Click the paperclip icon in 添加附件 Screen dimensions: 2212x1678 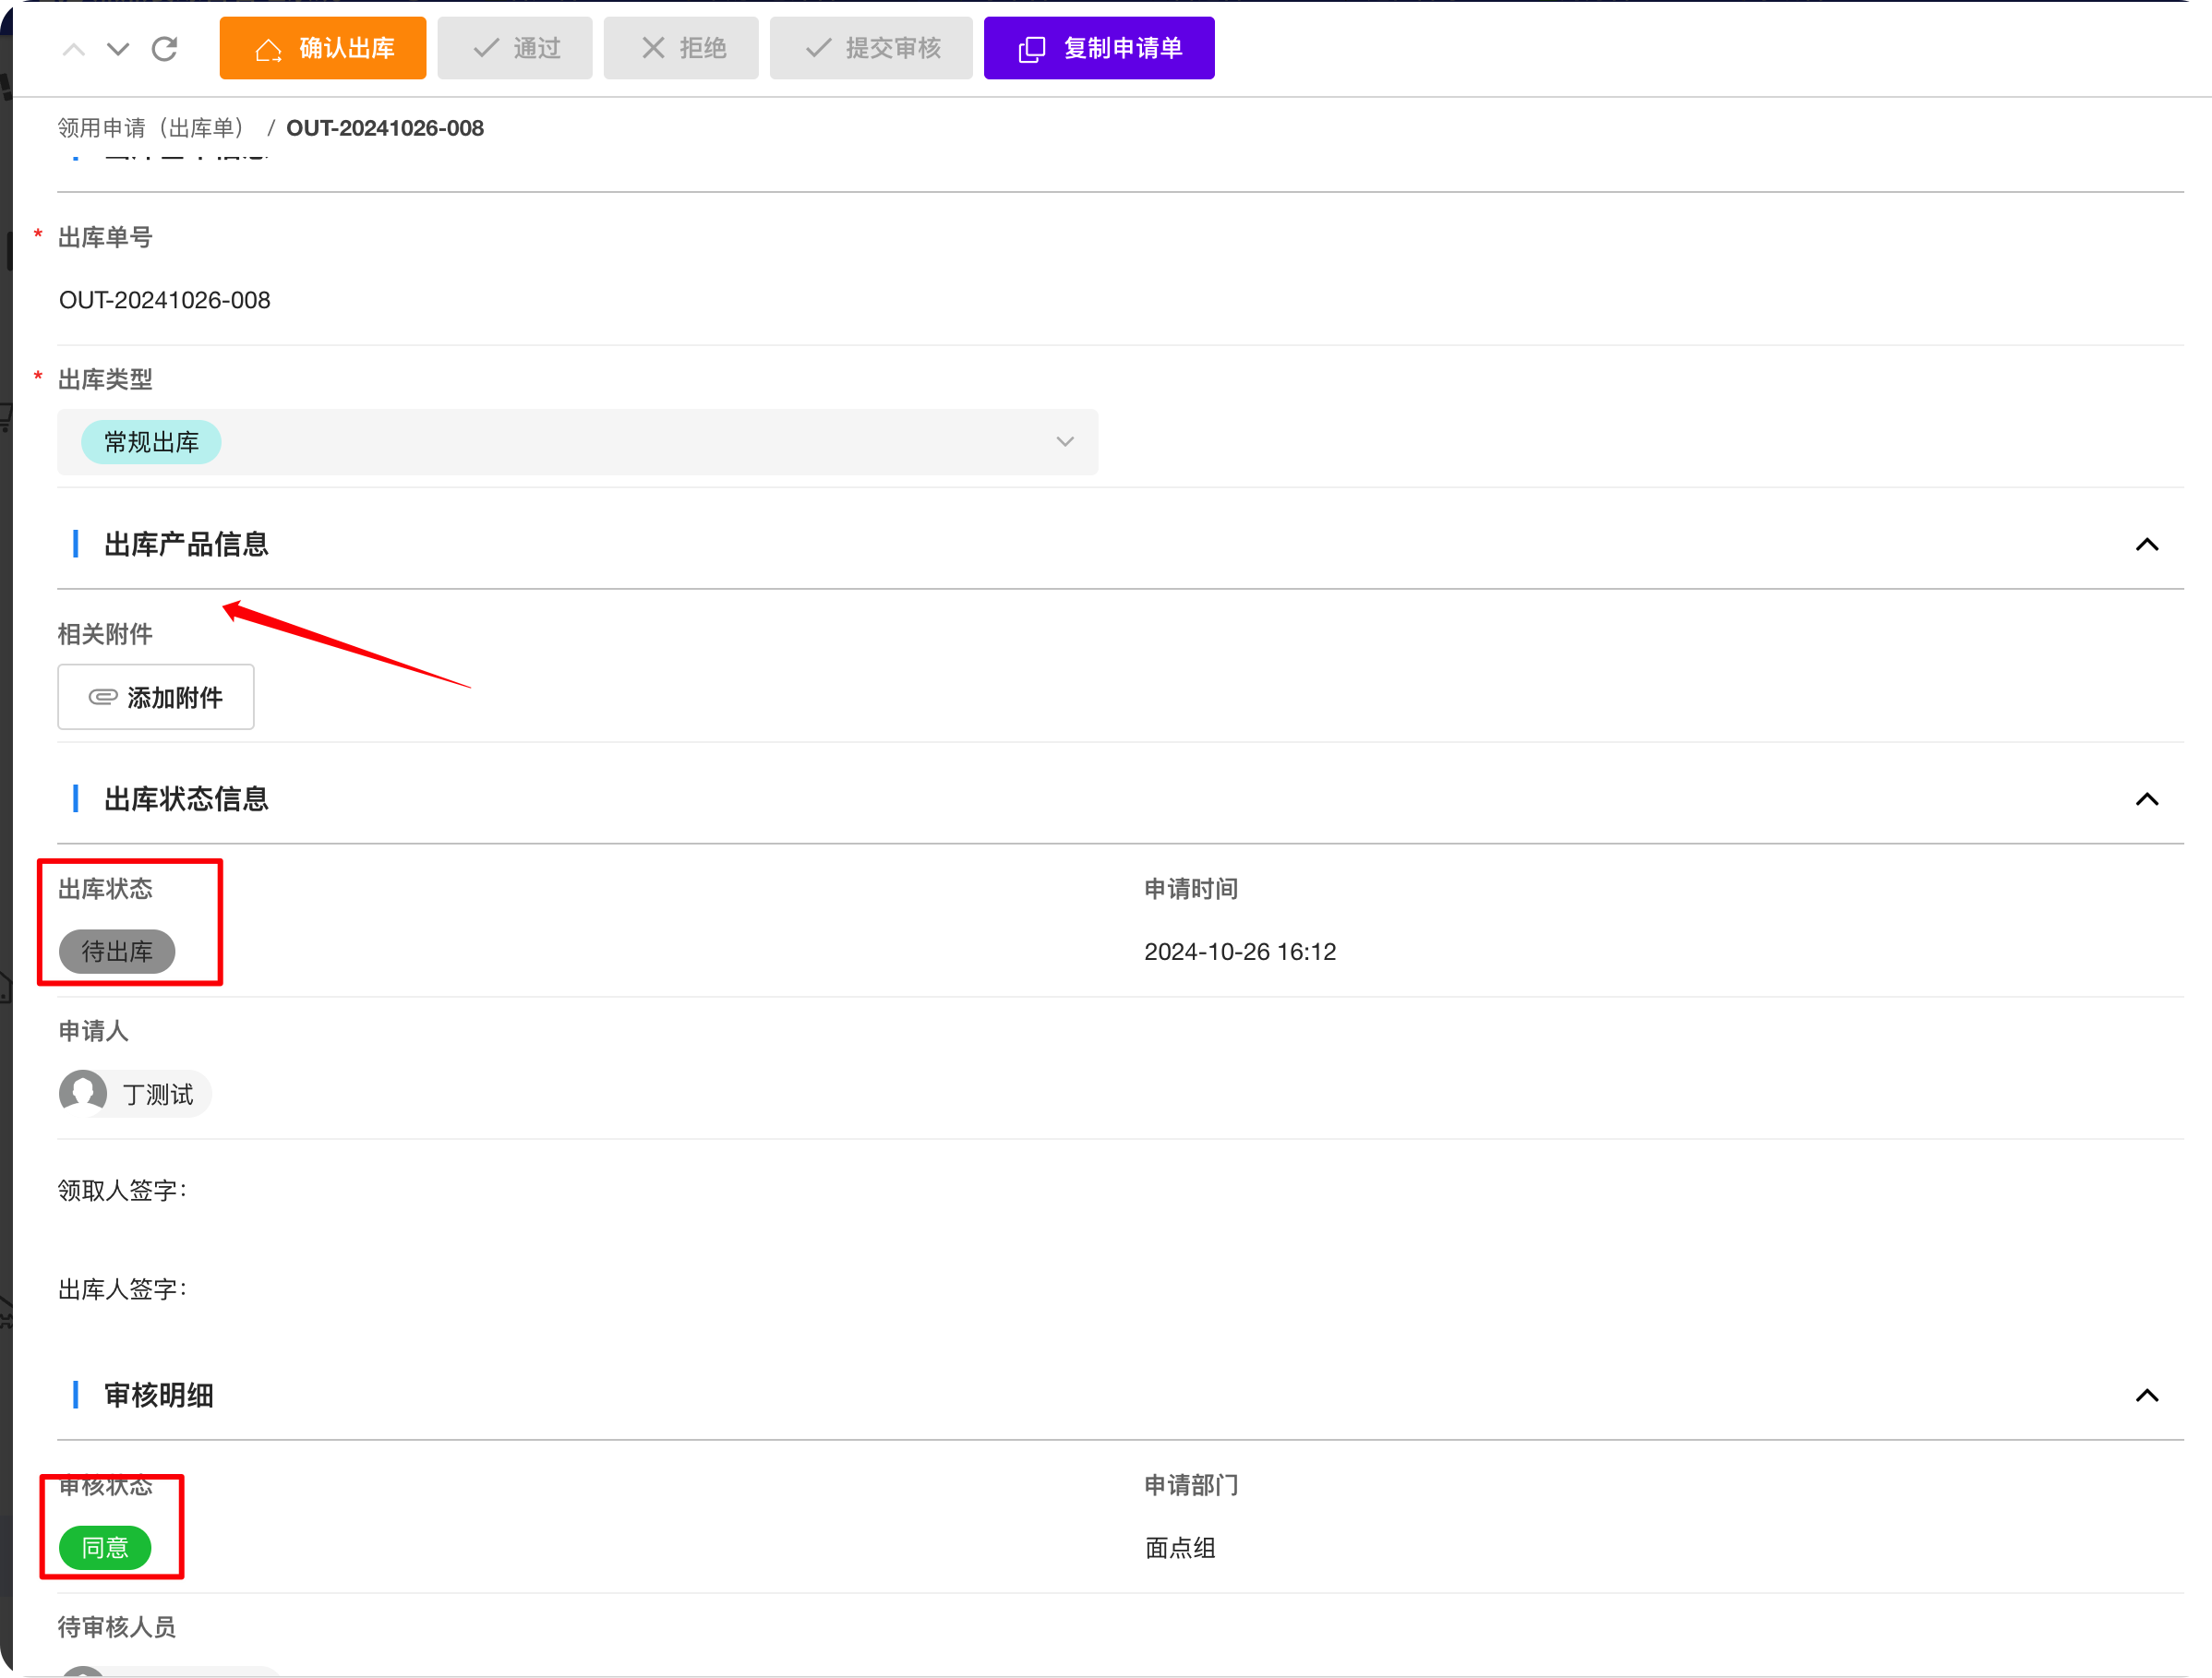point(103,697)
